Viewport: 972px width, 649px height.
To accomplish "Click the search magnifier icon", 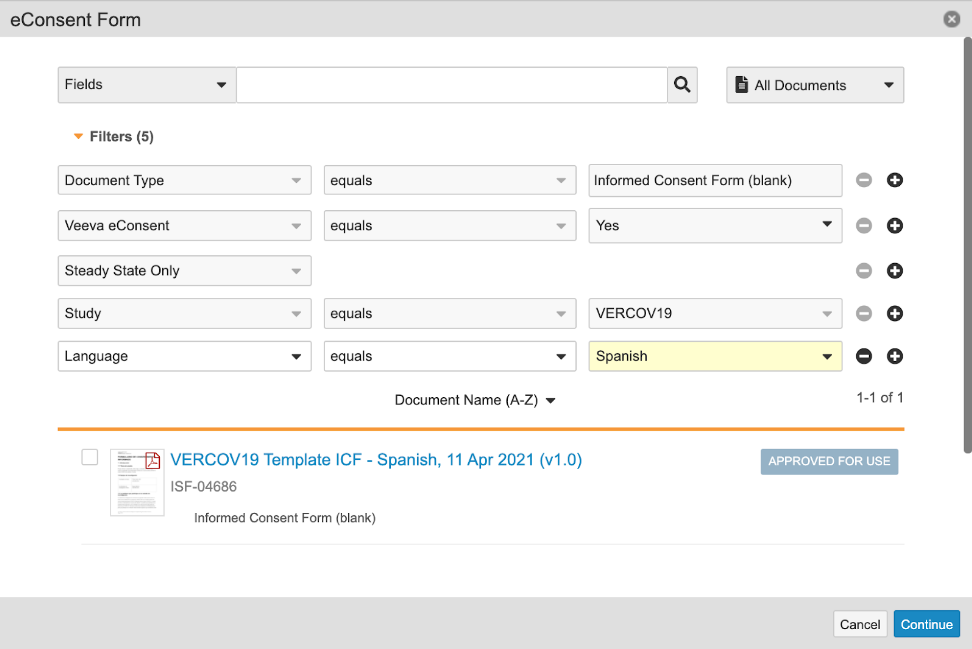I will [x=682, y=85].
